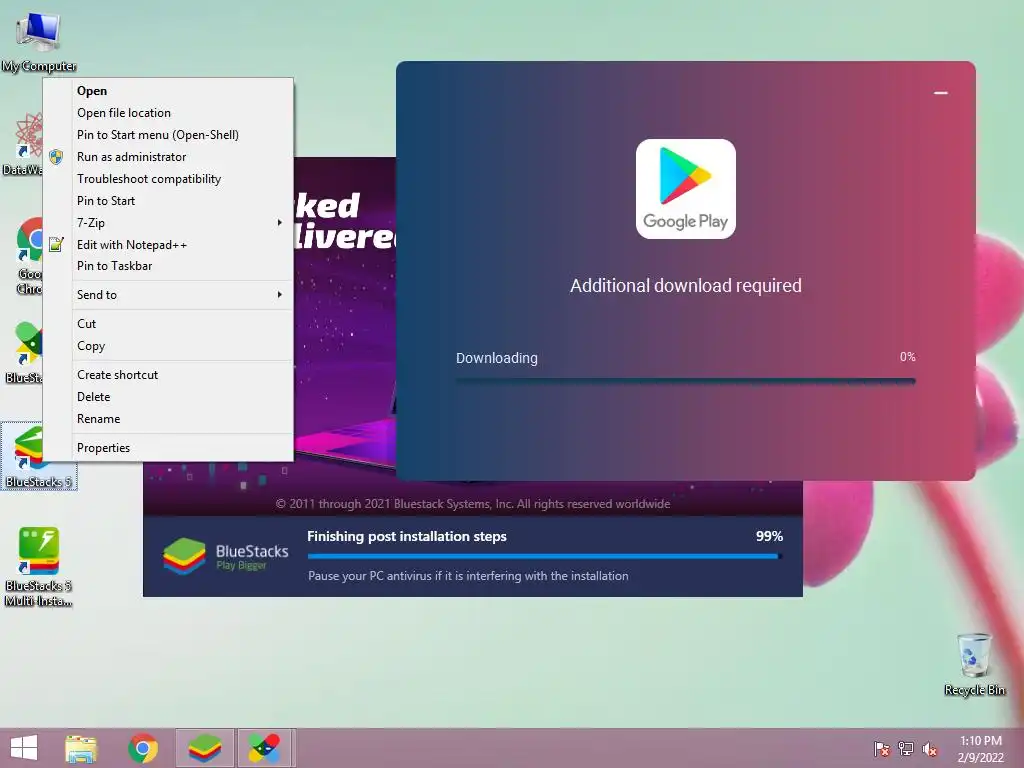
Task: Click the muted volume tray icon
Action: 930,749
